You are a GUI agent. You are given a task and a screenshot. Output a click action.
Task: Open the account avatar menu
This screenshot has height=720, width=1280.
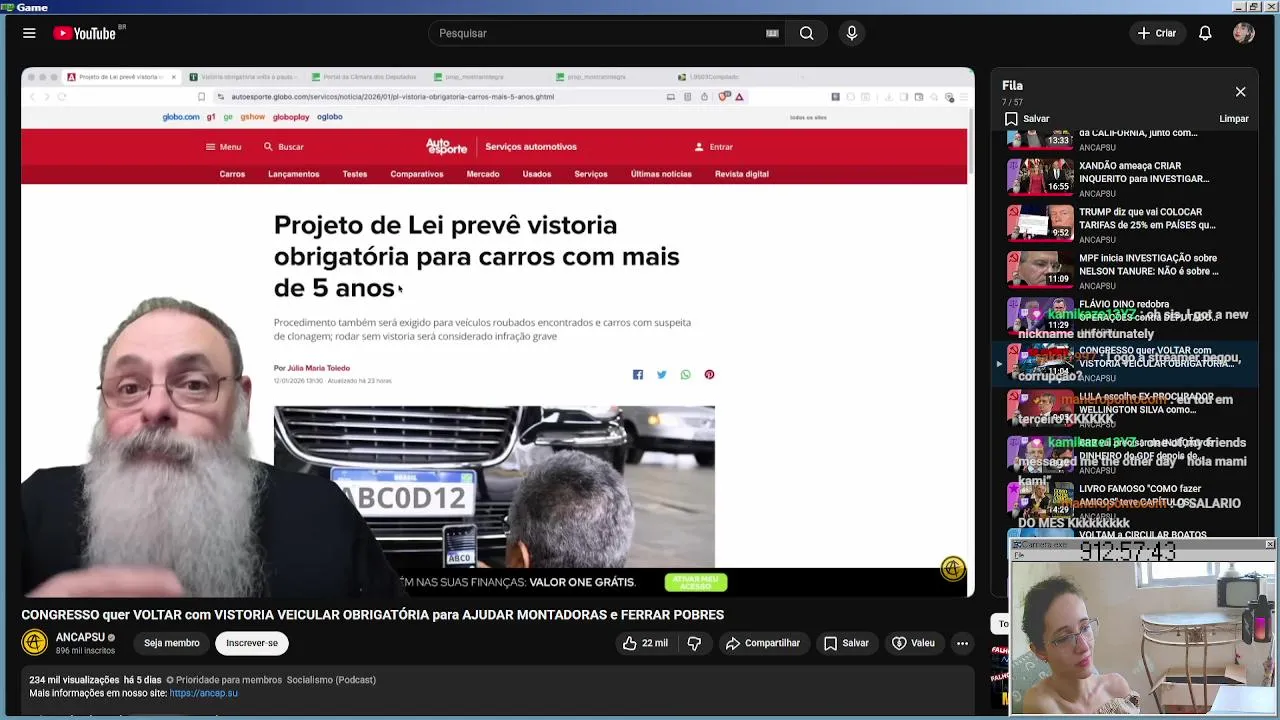click(x=1244, y=33)
